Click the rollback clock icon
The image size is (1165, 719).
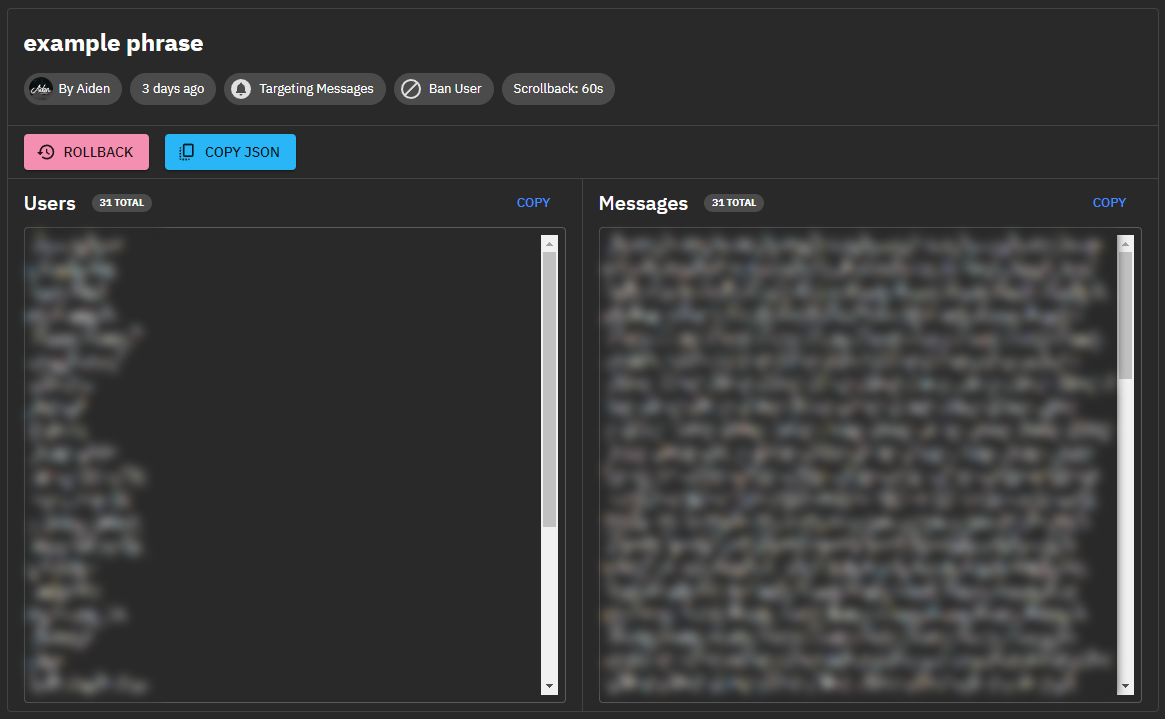point(45,151)
